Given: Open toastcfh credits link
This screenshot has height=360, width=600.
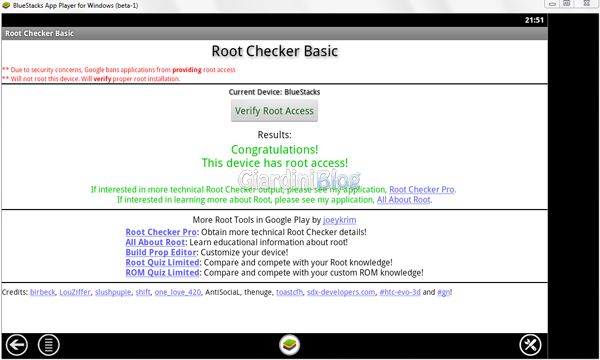Looking at the screenshot, I should [x=289, y=292].
